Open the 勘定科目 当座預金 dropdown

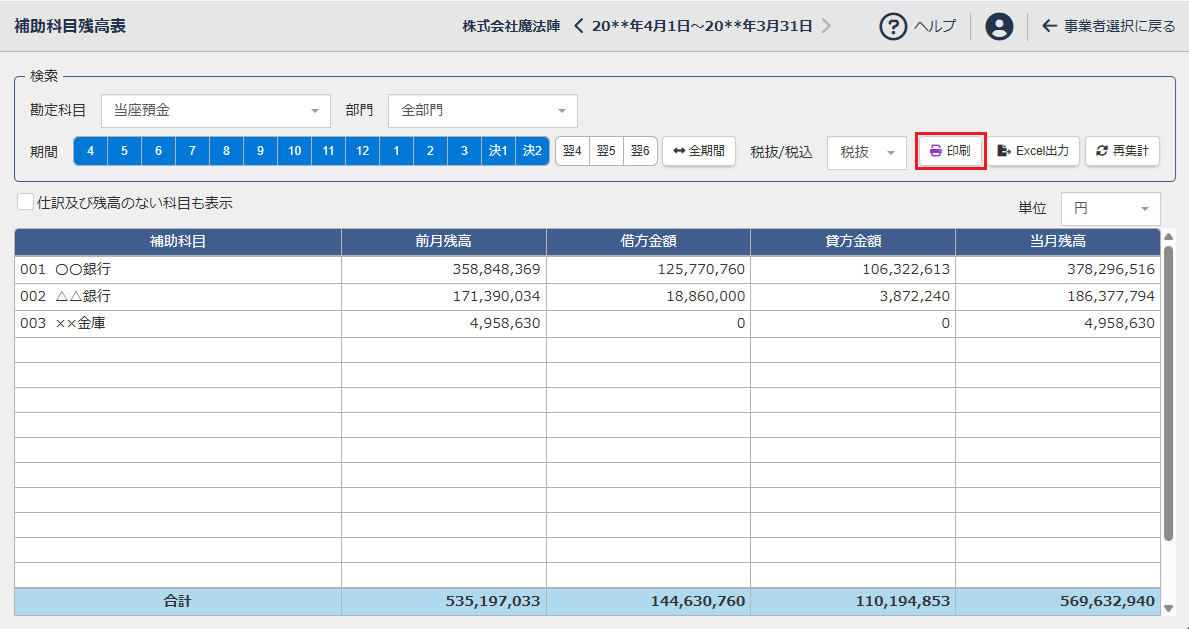(x=215, y=111)
